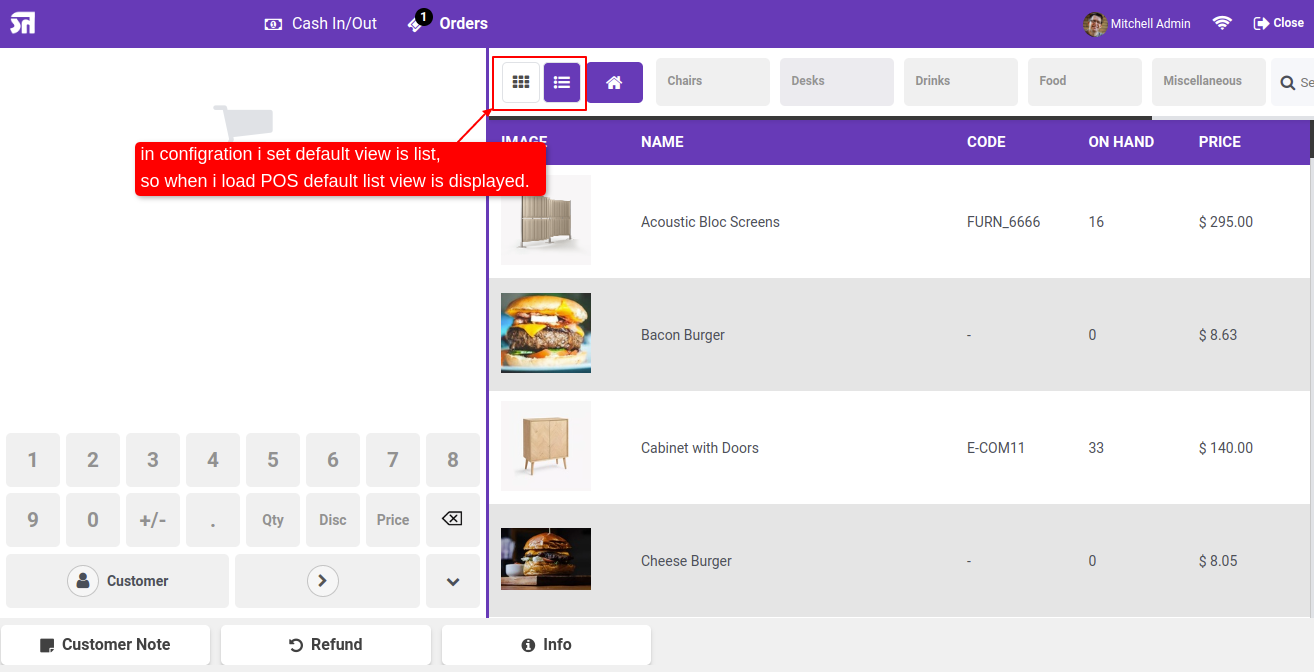Tap numpad key 0

point(93,520)
